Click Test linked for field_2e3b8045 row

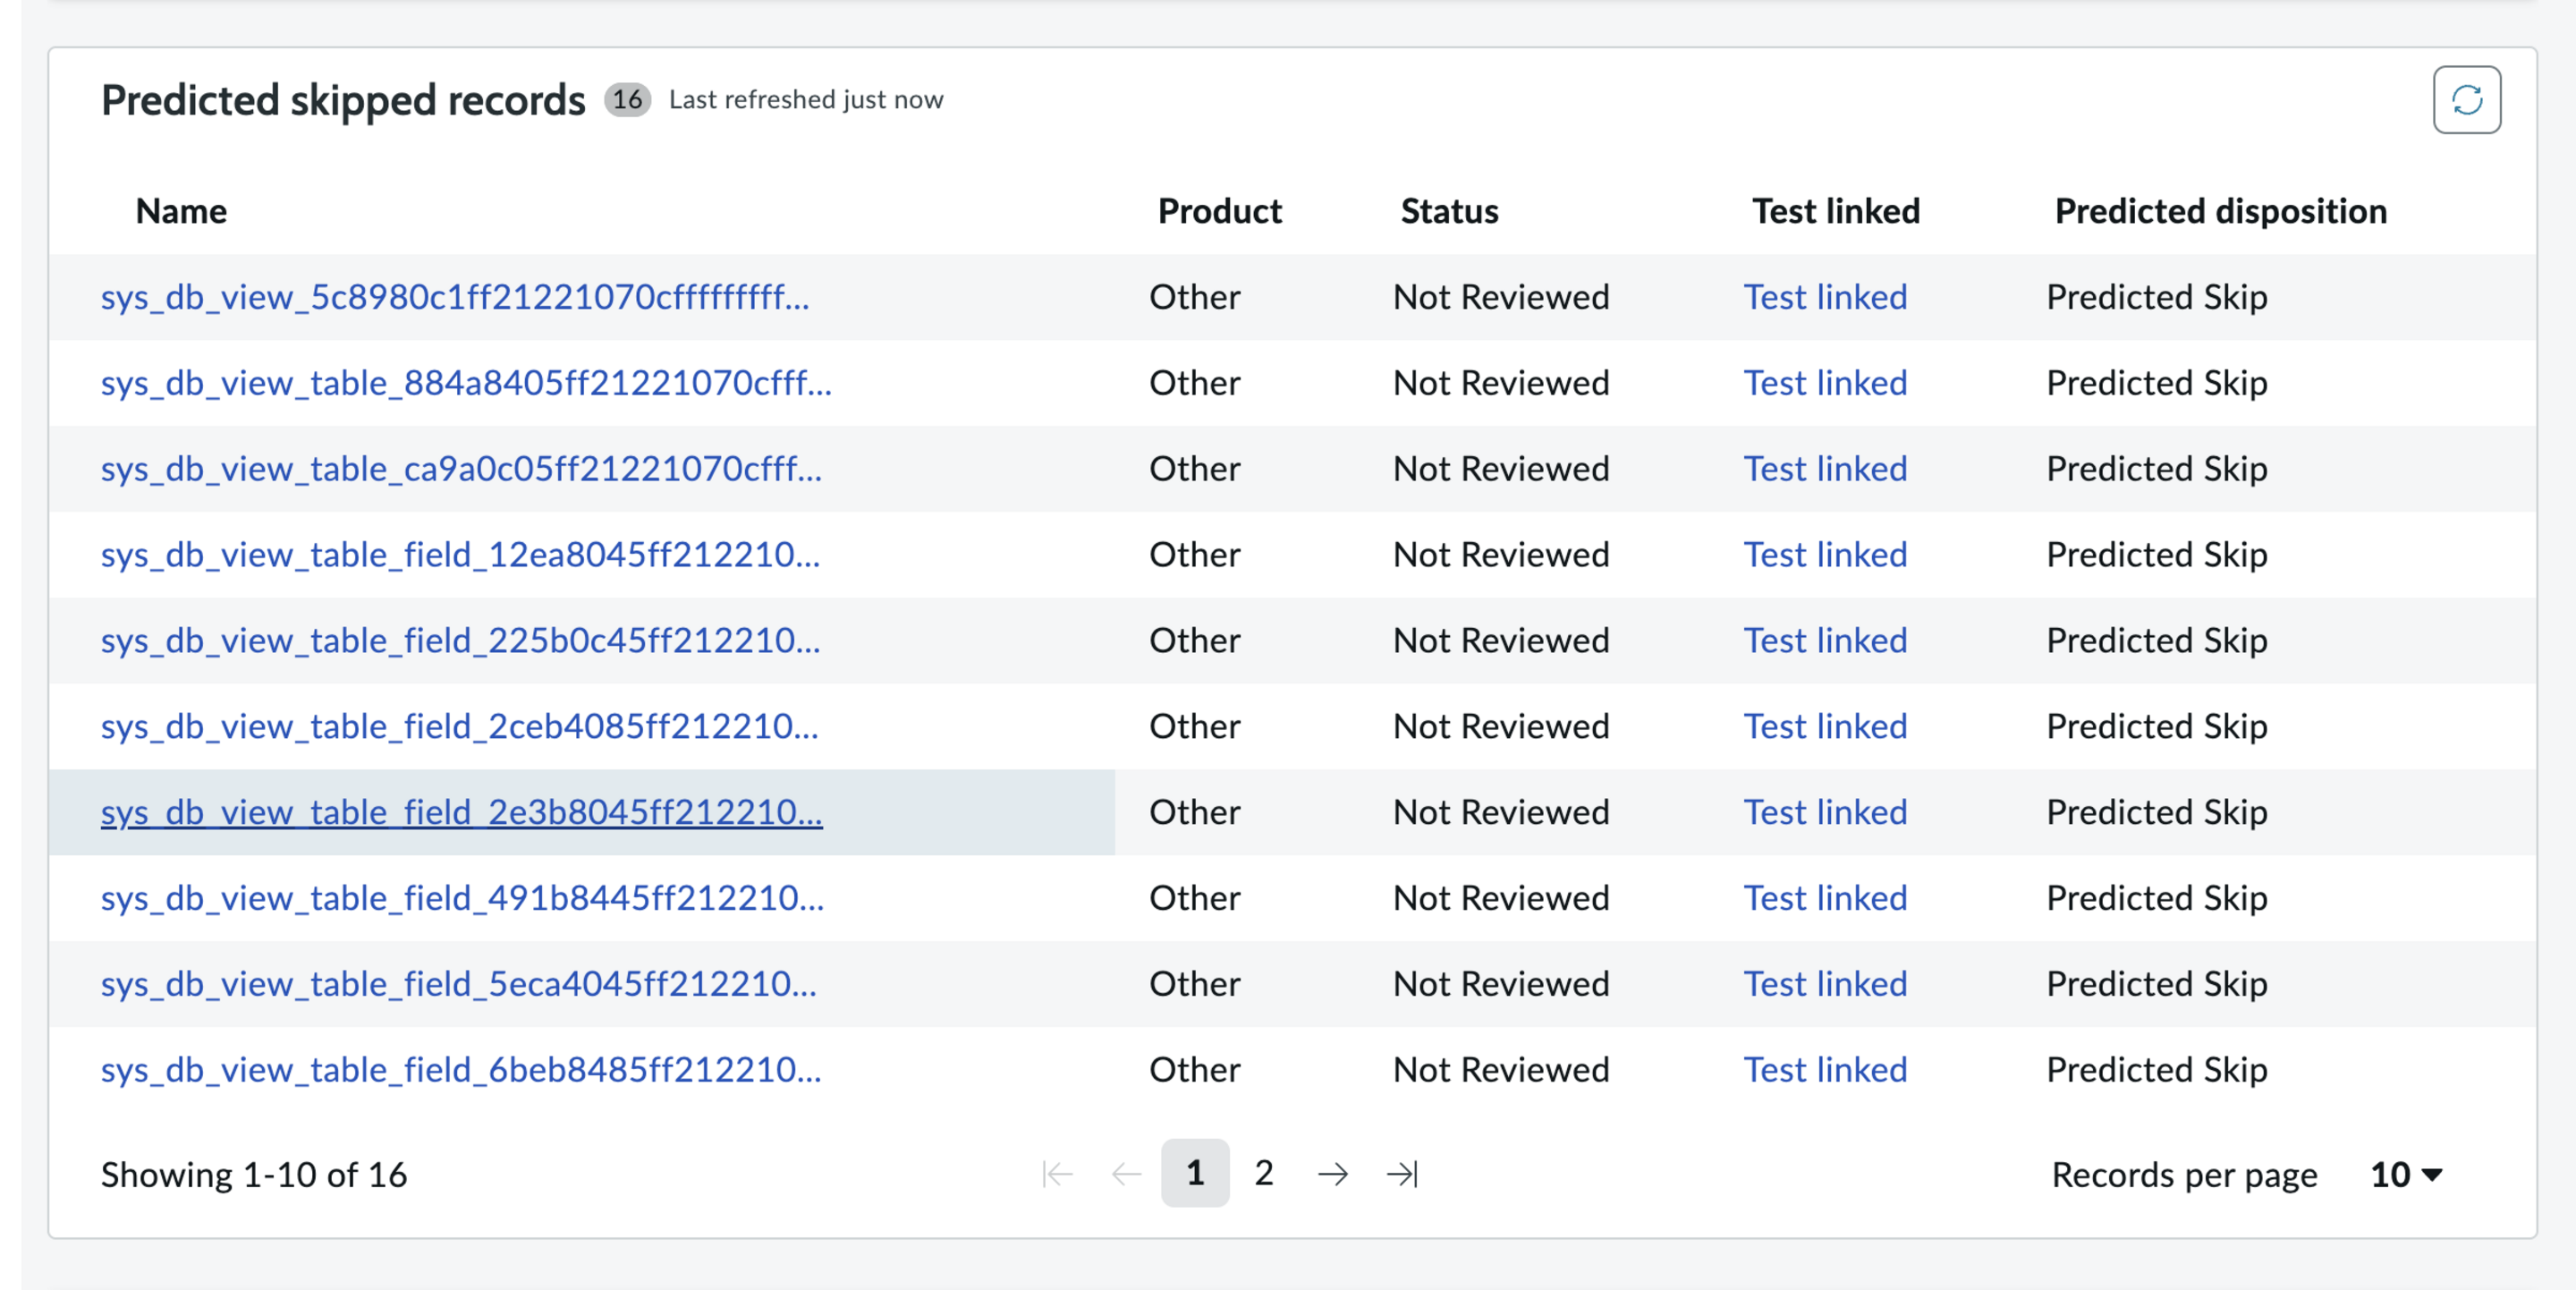1825,812
